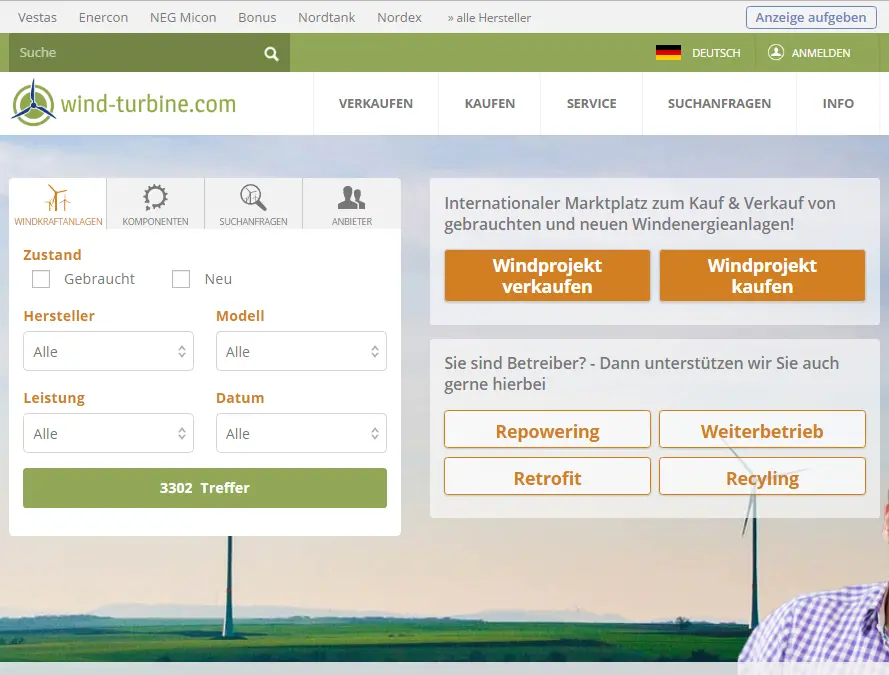This screenshot has height=675, width=889.
Task: Open the Service menu item
Action: tap(591, 104)
